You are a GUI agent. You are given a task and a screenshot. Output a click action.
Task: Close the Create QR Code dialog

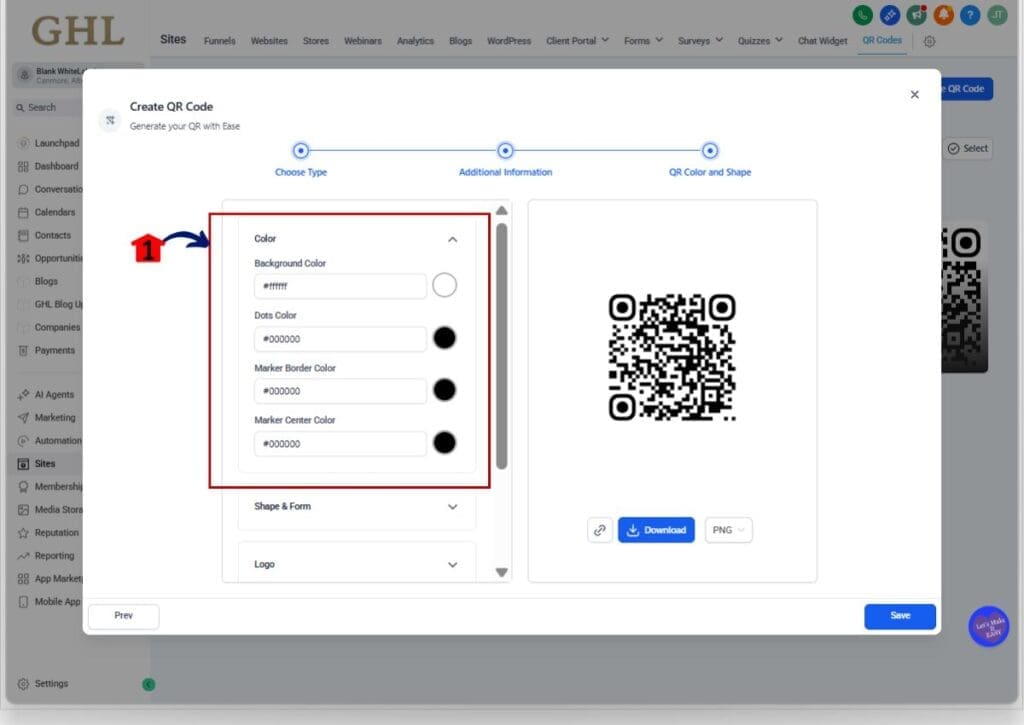[x=914, y=95]
